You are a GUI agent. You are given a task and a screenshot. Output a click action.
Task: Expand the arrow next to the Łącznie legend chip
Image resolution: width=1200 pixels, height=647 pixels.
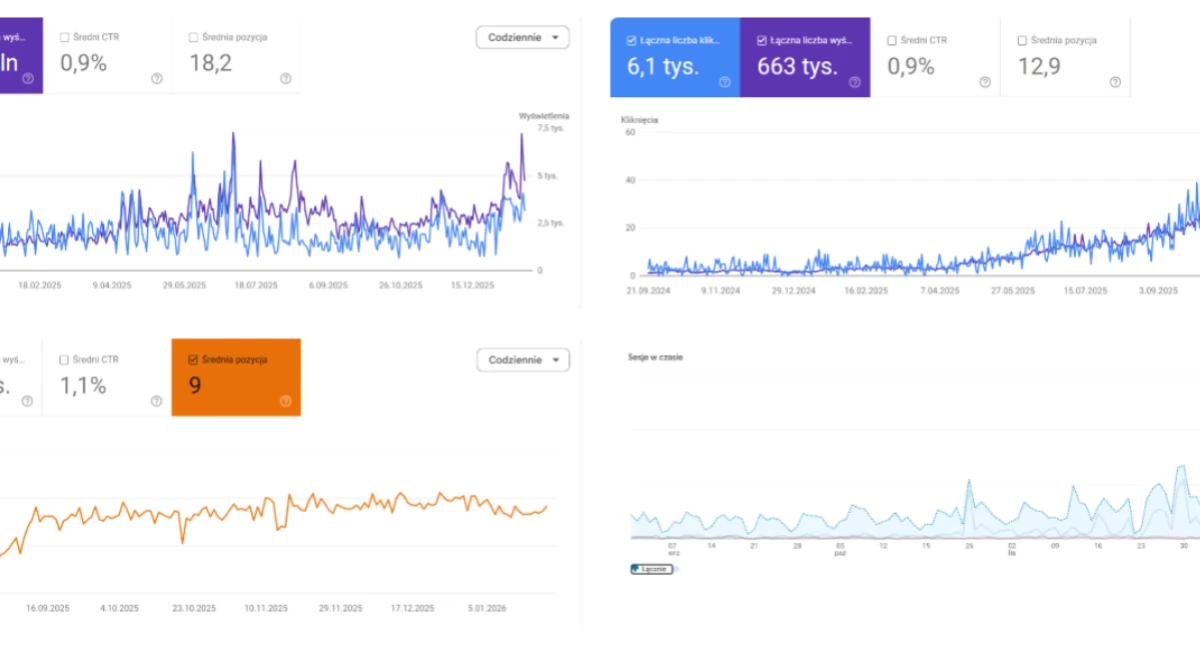[x=676, y=568]
